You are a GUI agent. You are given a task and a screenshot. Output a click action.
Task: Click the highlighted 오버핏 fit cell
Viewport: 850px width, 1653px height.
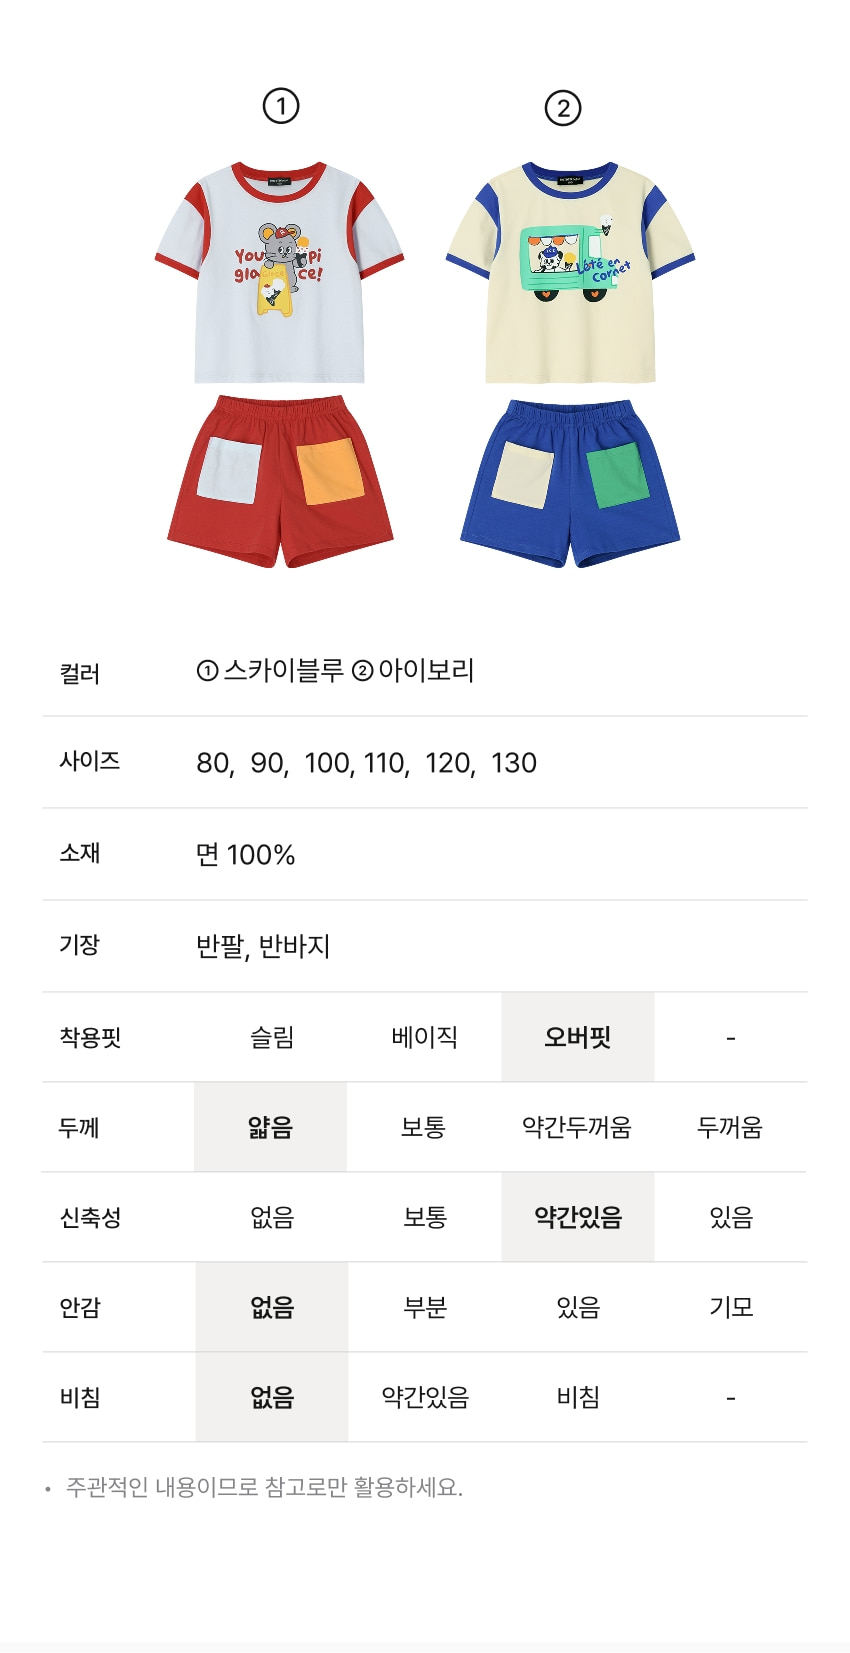(577, 1037)
